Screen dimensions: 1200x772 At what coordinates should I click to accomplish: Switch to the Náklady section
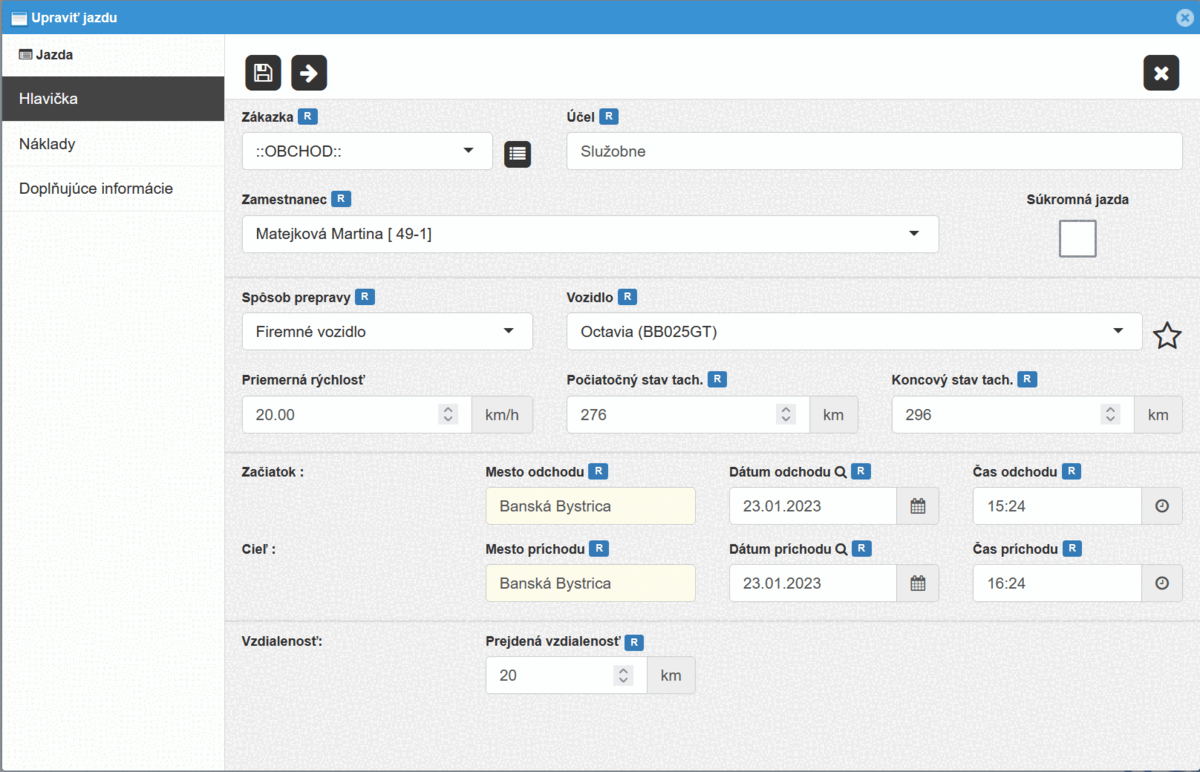click(x=47, y=144)
